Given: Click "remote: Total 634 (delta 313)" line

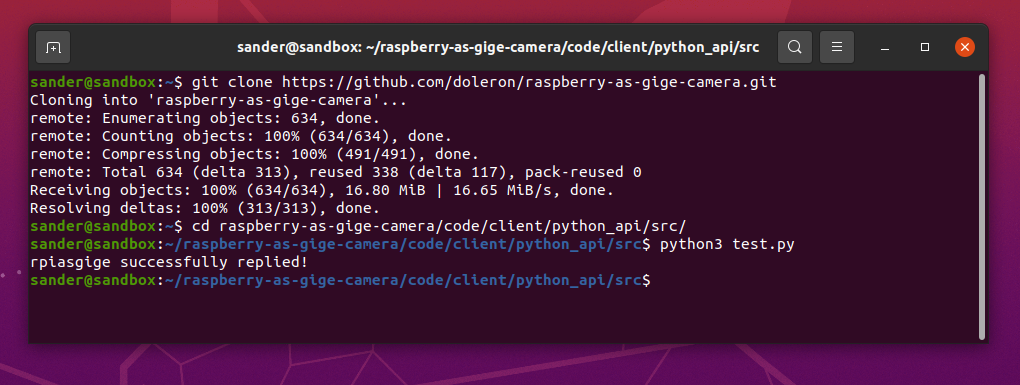Looking at the screenshot, I should [336, 173].
